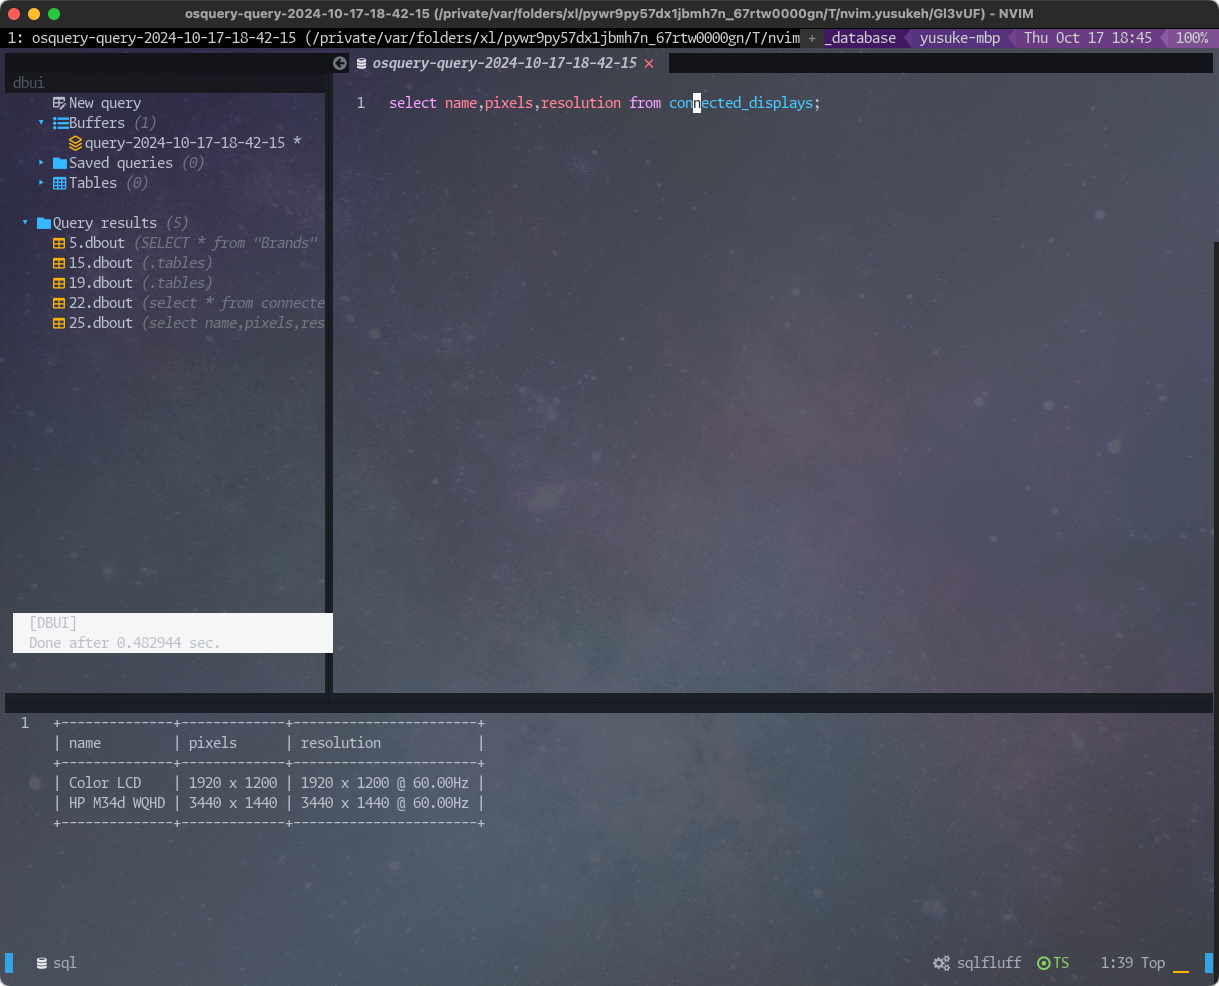
Task: Click the table icon next to 15.dbout
Action: (x=59, y=263)
